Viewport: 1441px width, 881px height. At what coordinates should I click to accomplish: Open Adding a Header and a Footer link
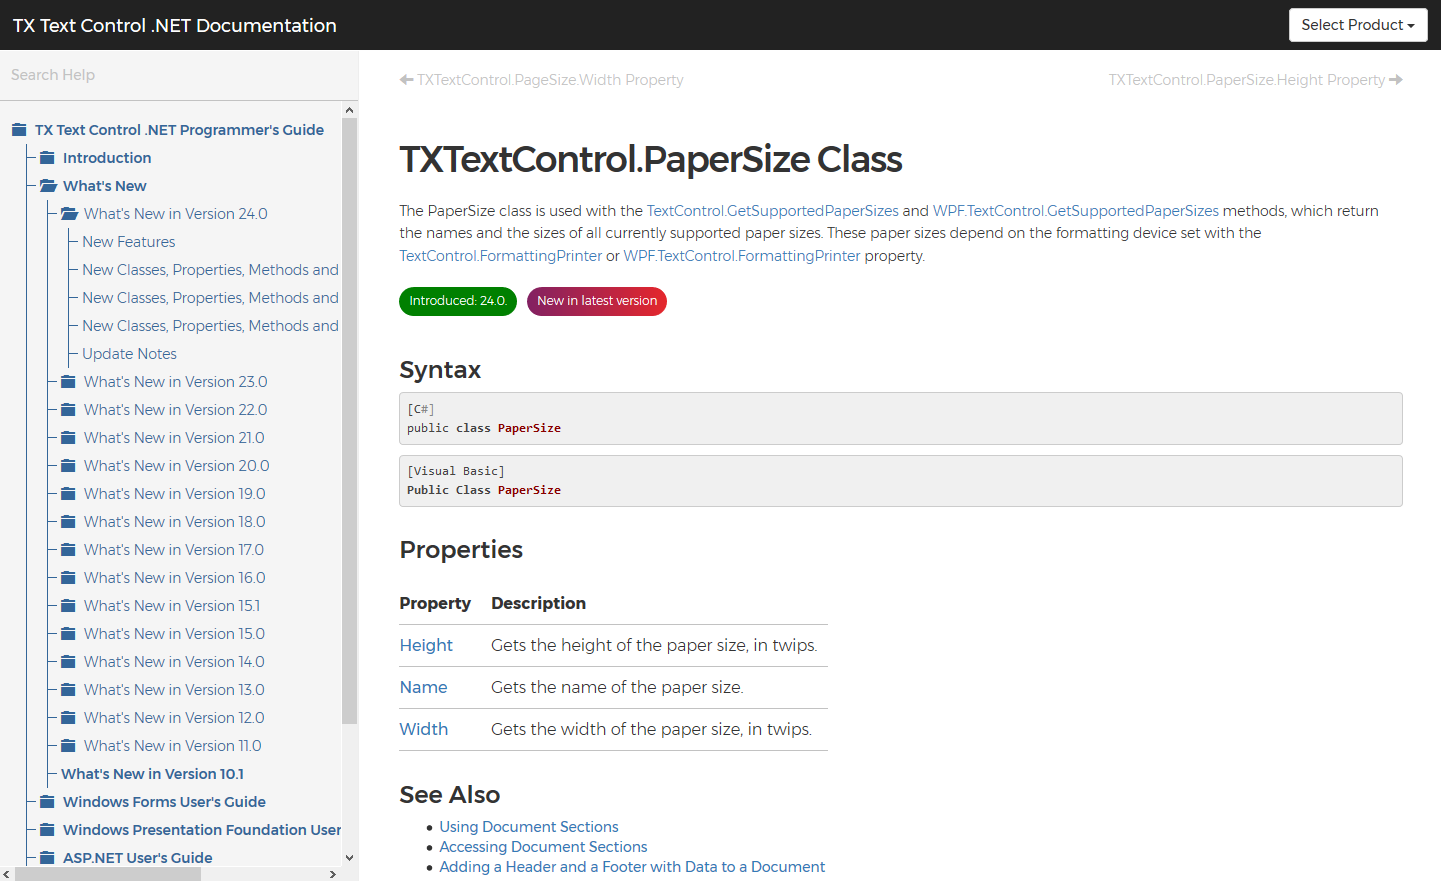pos(632,867)
